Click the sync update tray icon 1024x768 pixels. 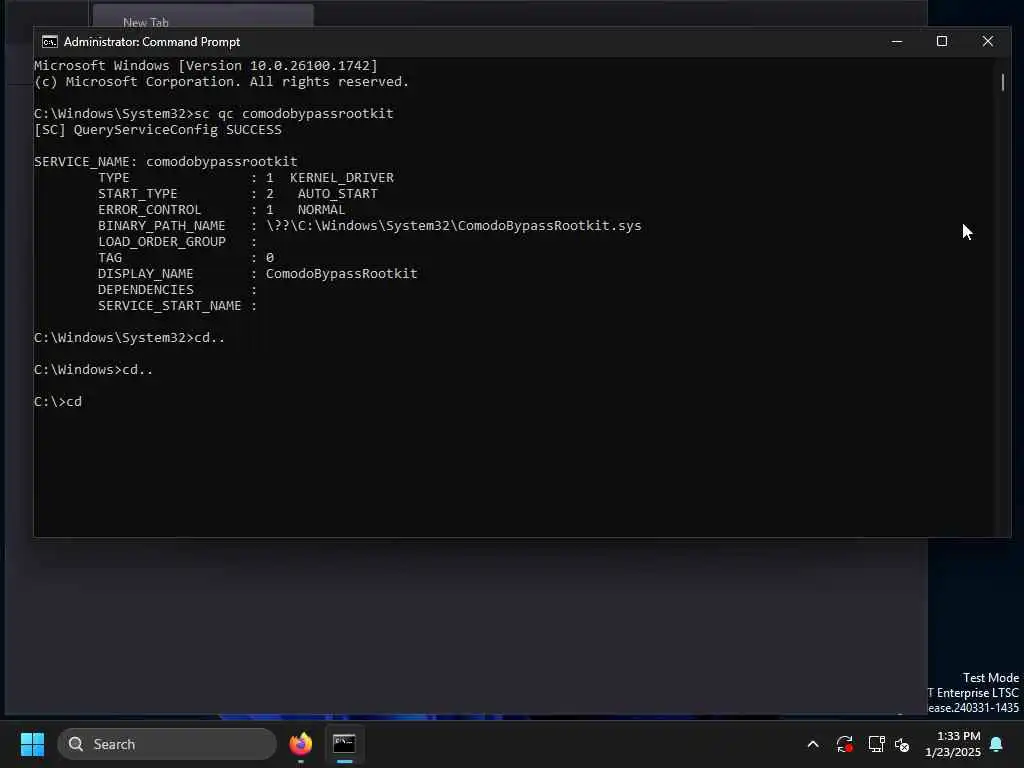(x=844, y=744)
